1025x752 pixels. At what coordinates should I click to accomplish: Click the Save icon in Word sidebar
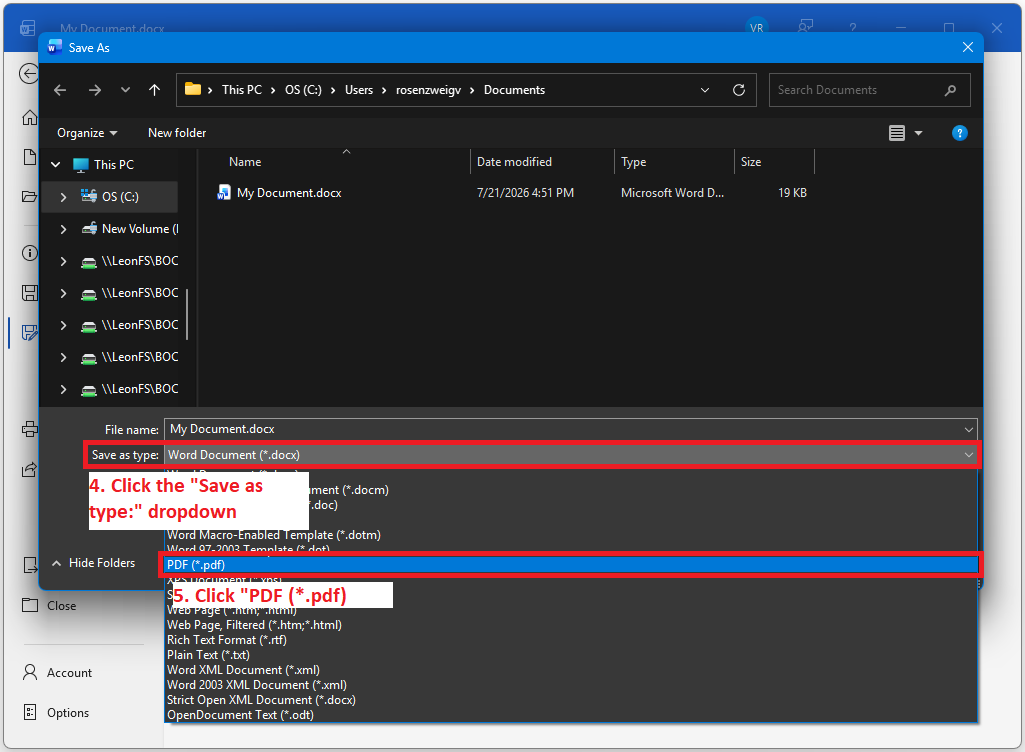point(29,293)
